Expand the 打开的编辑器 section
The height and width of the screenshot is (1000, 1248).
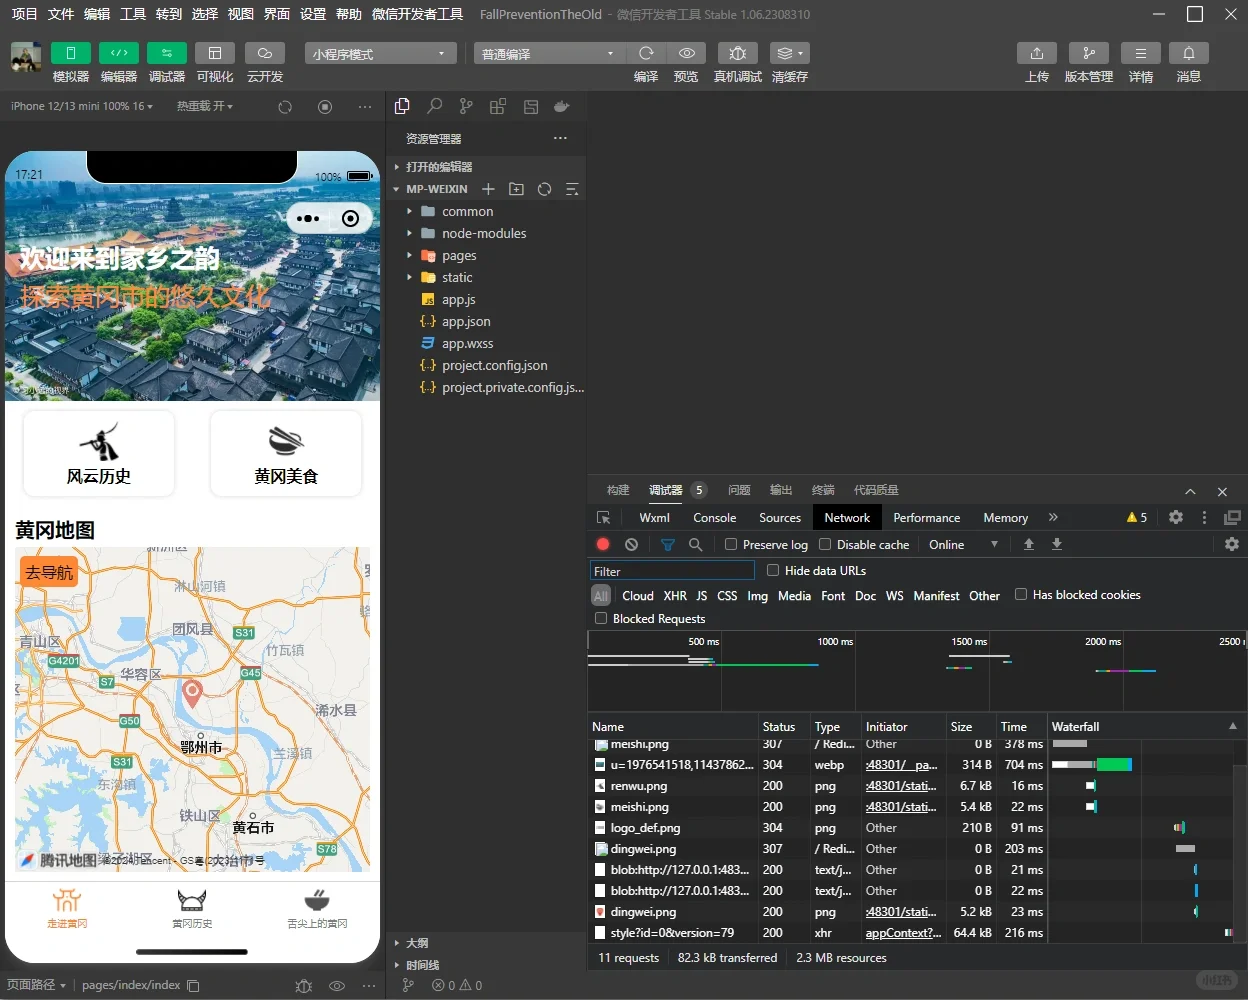point(486,167)
